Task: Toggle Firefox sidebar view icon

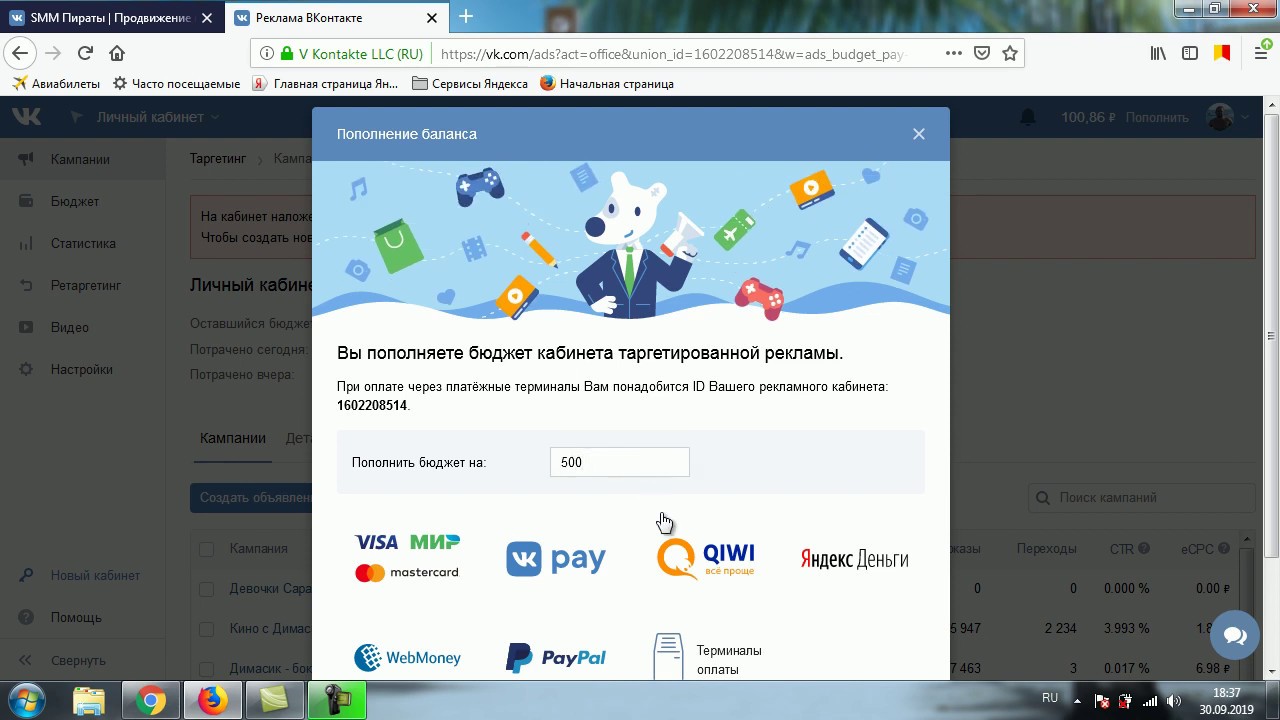Action: [x=1190, y=54]
